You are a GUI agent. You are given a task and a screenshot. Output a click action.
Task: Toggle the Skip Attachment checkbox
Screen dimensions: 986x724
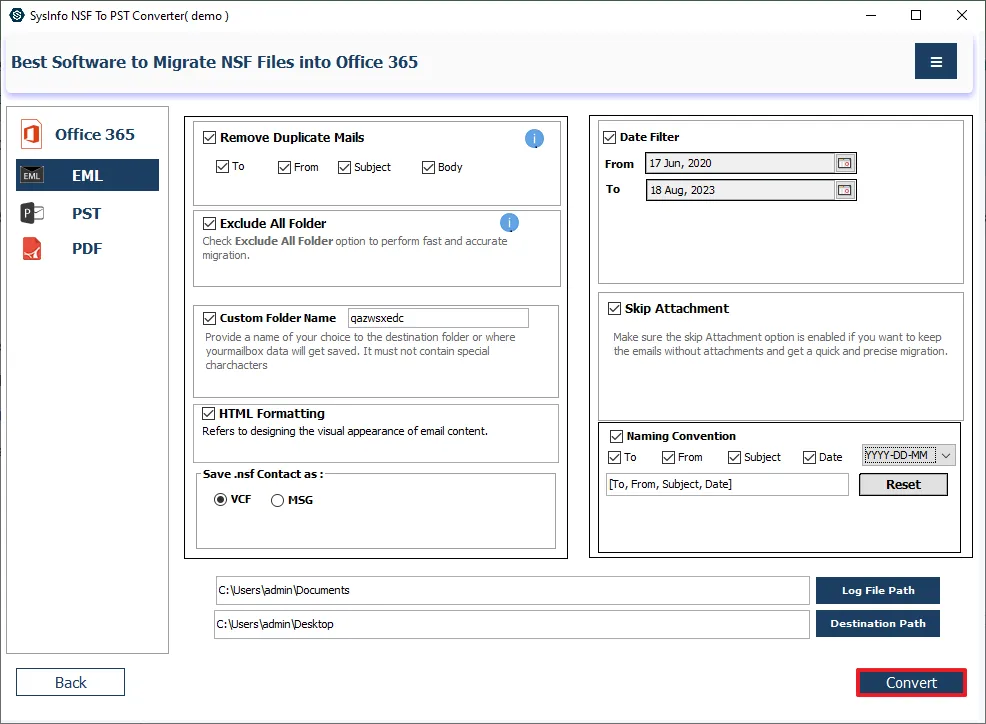tap(614, 309)
